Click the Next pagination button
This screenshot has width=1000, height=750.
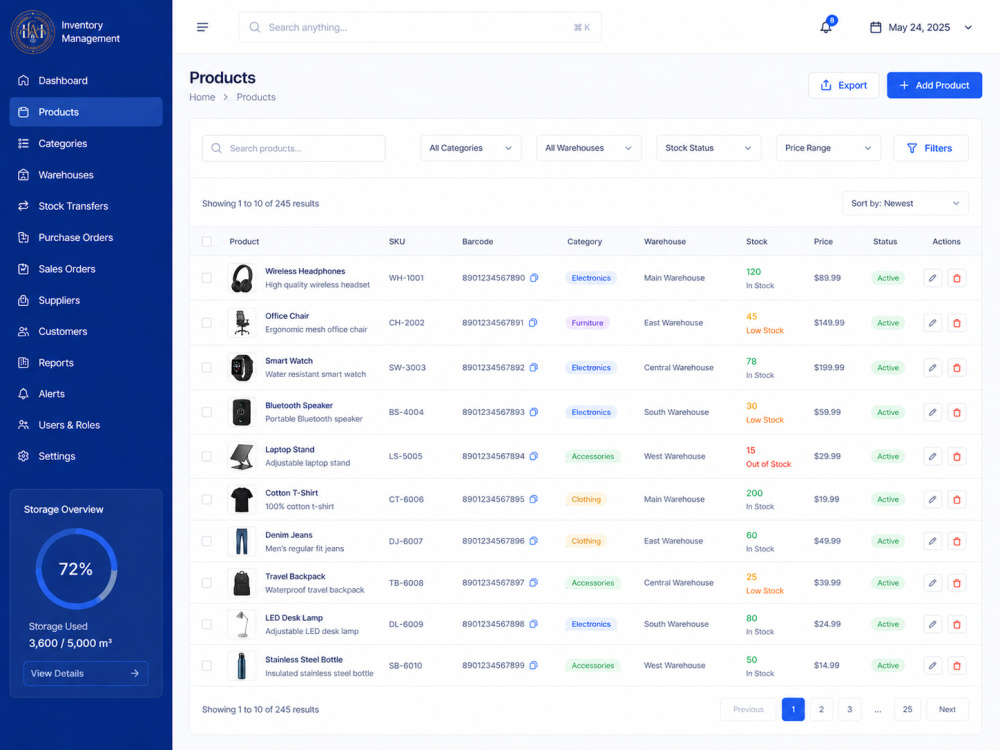coord(947,709)
